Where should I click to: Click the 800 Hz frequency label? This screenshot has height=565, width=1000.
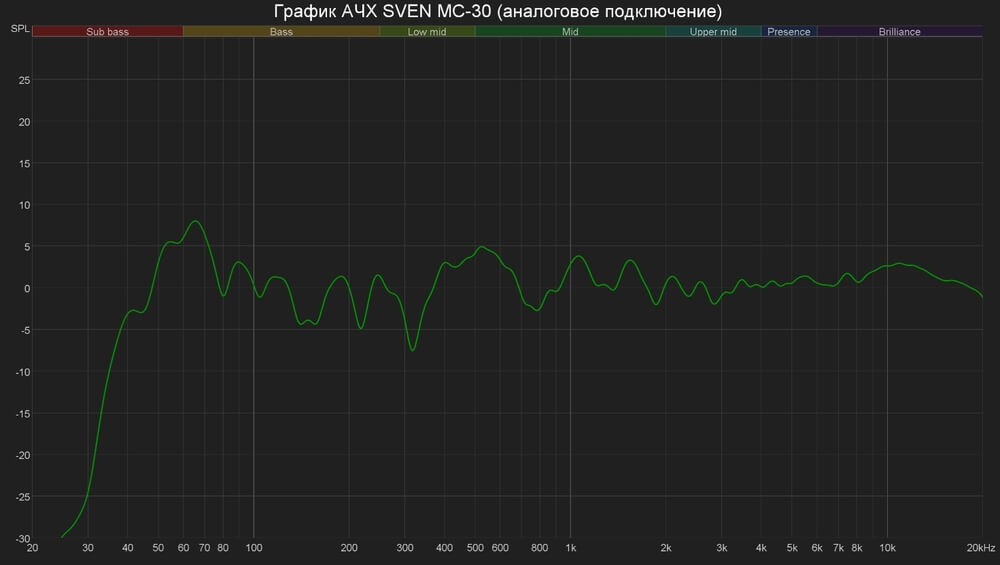(x=540, y=548)
